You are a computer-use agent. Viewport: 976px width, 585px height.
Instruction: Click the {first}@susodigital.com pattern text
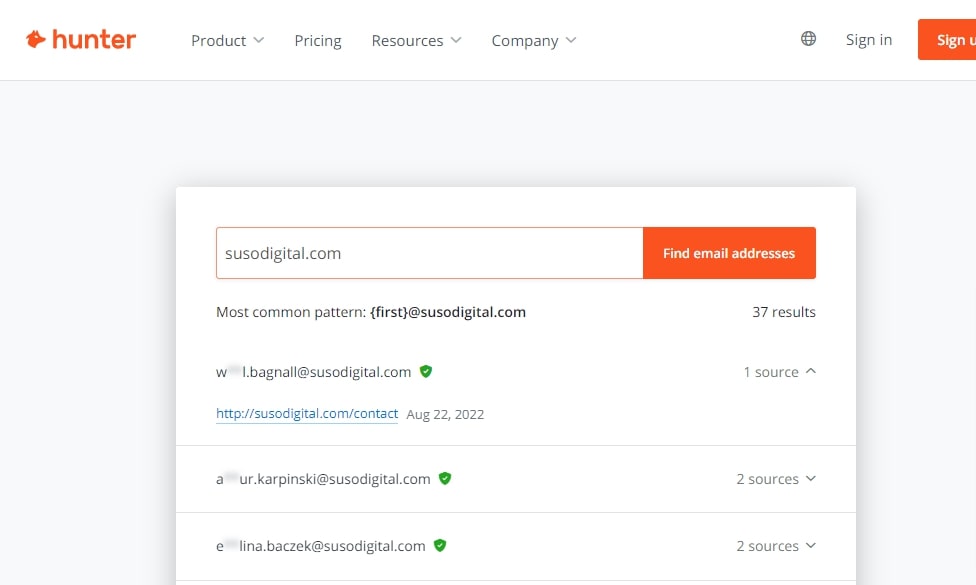448,312
